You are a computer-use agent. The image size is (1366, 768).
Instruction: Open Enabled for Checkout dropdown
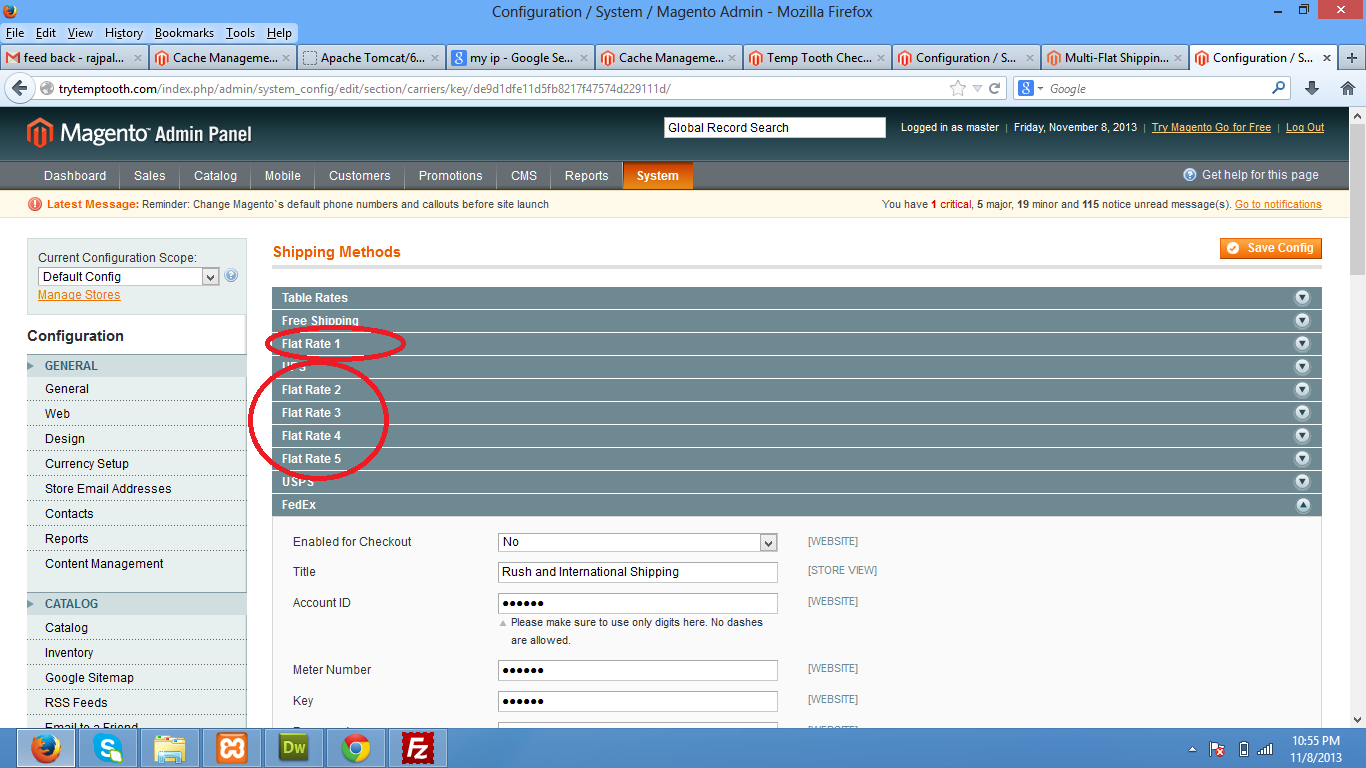click(x=638, y=542)
